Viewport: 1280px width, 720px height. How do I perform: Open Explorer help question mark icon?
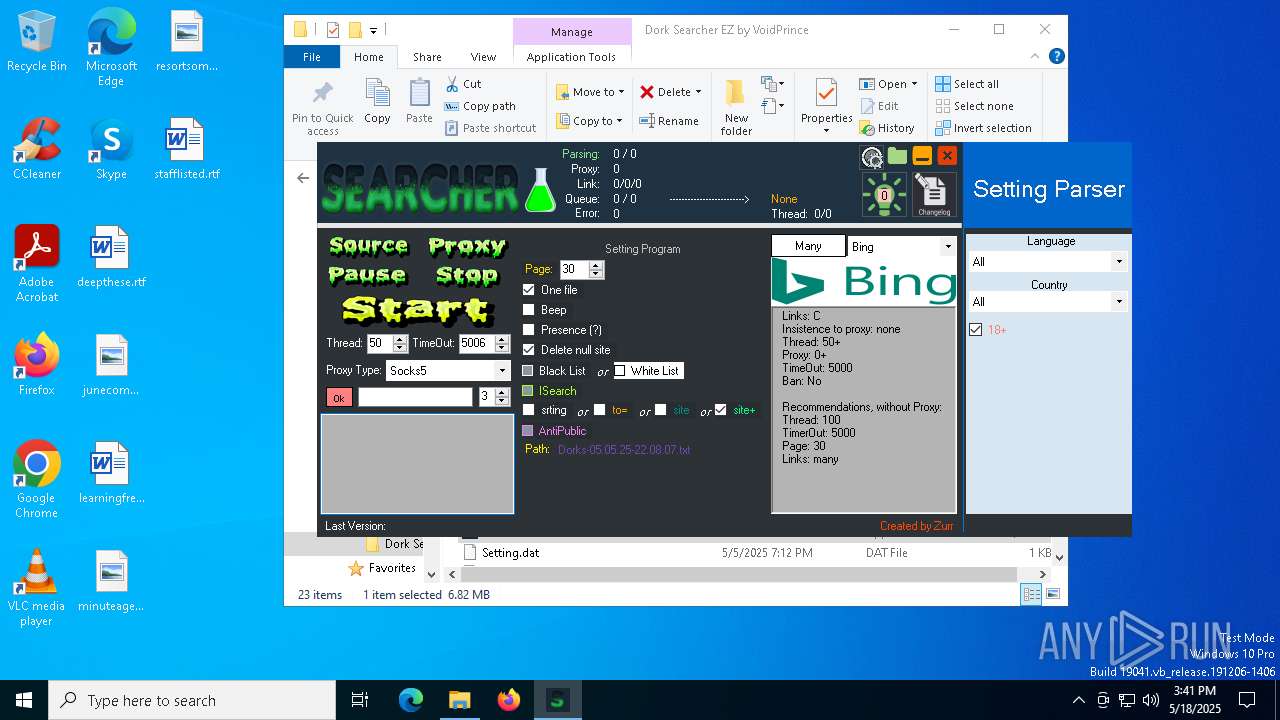(x=1056, y=57)
